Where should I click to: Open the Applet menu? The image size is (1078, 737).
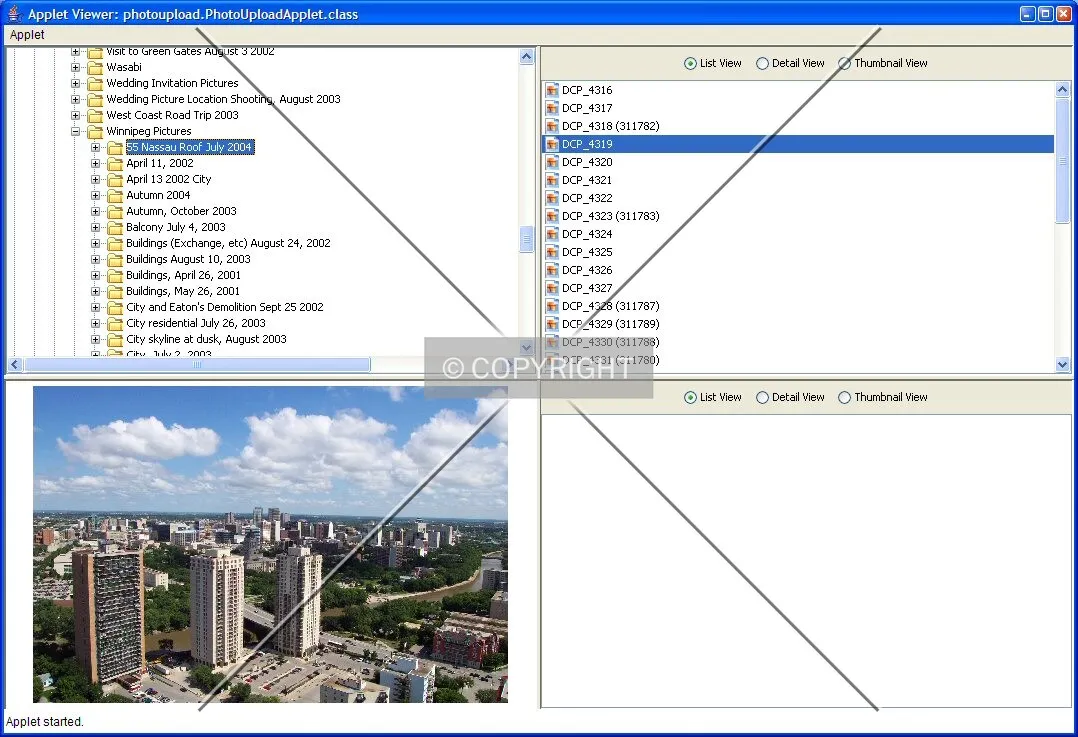click(x=27, y=35)
